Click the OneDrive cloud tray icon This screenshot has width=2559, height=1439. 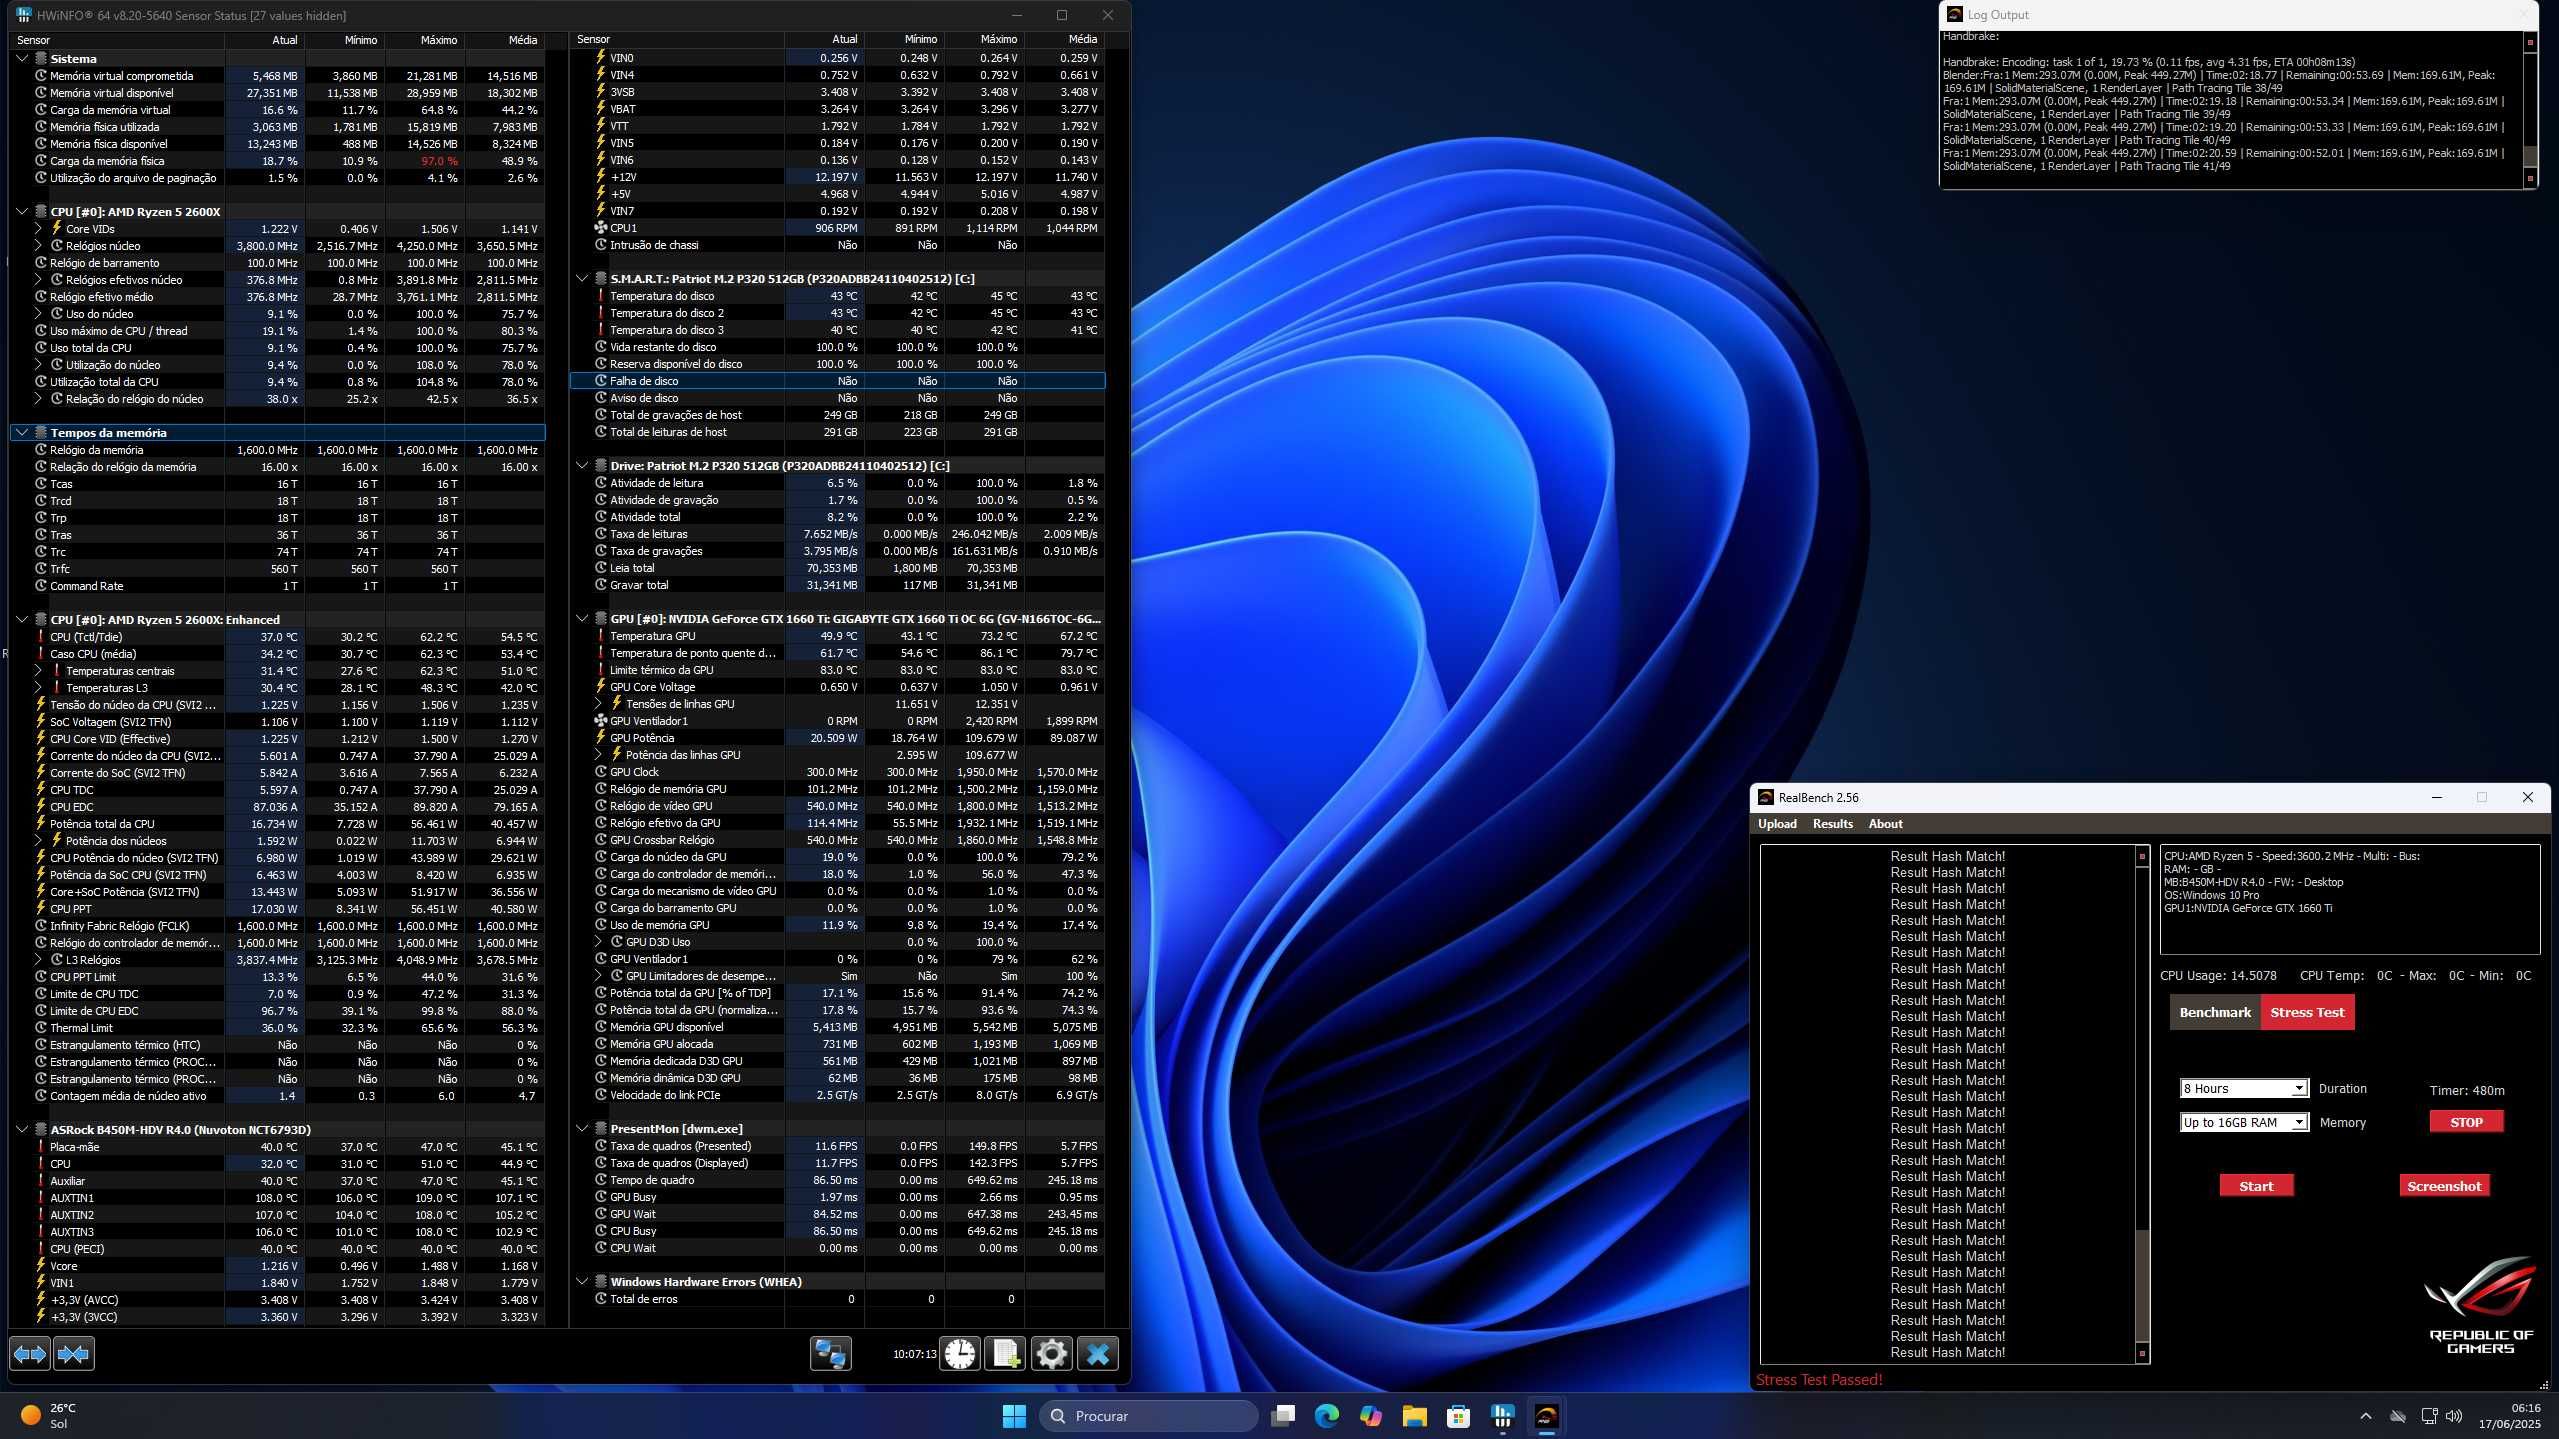2398,1416
